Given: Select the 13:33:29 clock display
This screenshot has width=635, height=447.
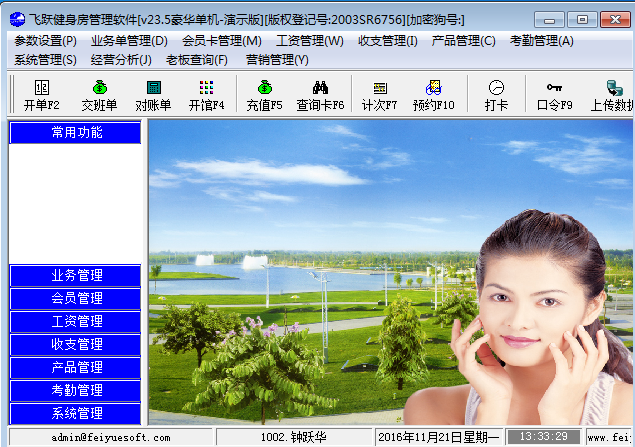Looking at the screenshot, I should coord(544,437).
